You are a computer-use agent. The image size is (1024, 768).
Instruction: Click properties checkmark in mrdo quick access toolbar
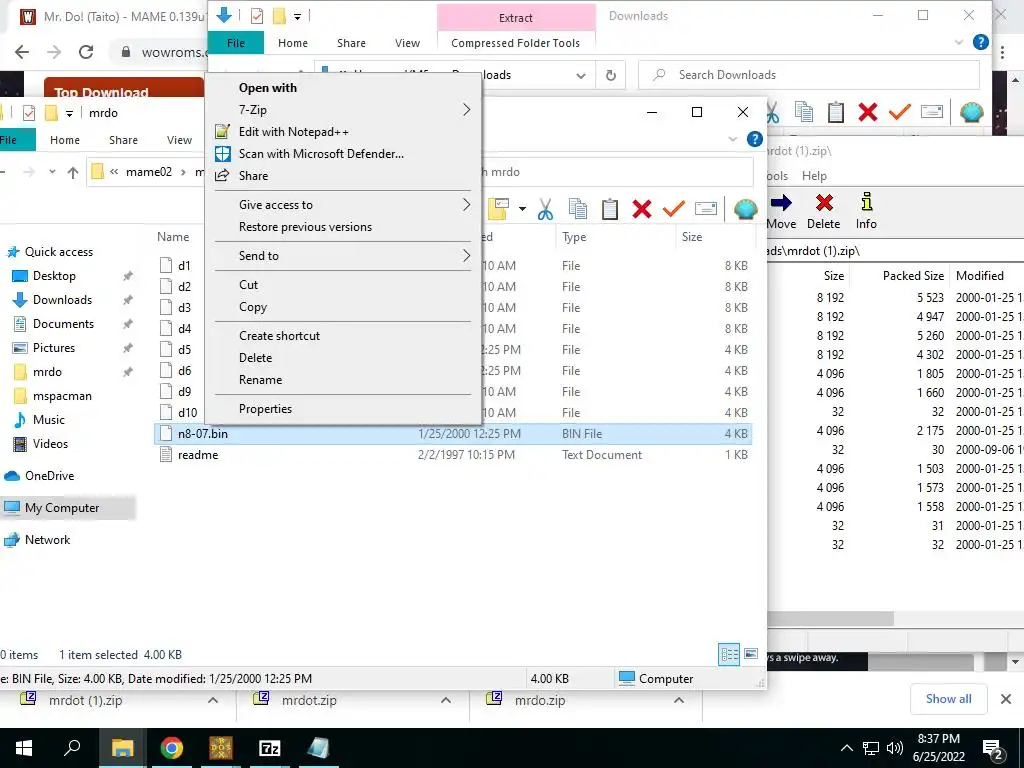(29, 113)
